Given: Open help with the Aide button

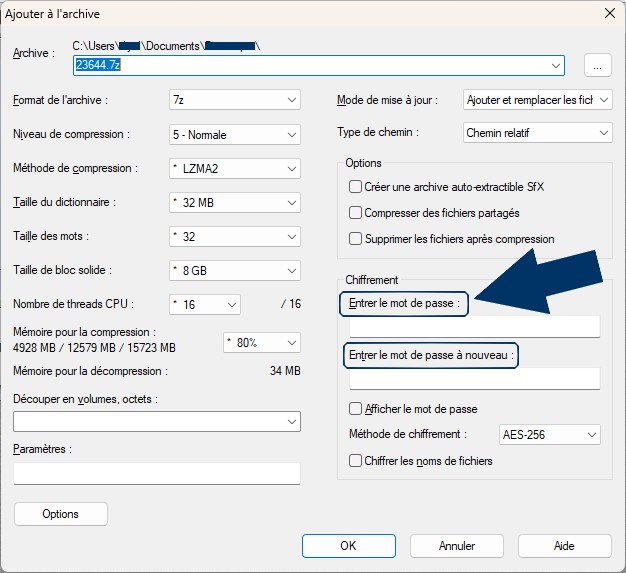Looking at the screenshot, I should (565, 546).
